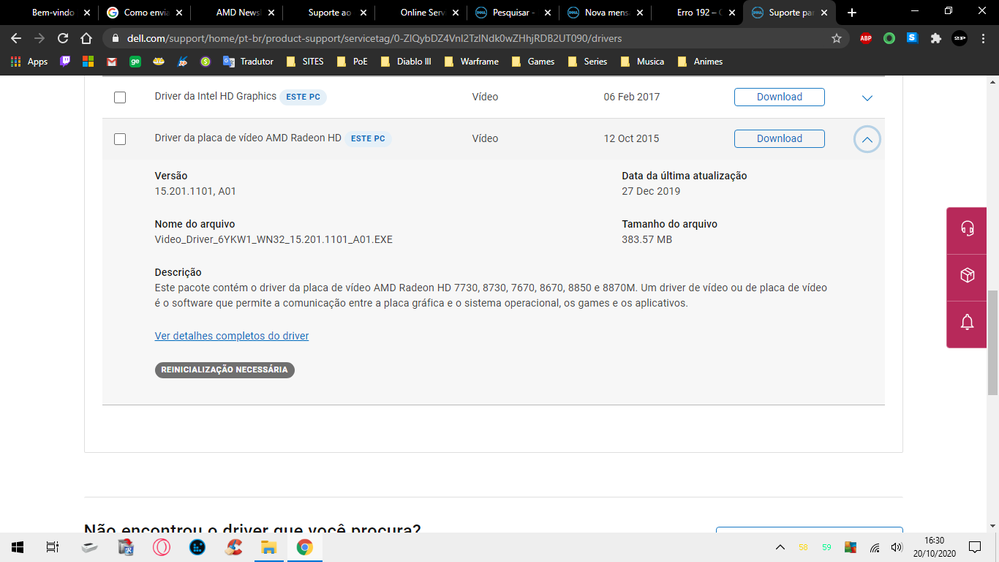999x562 pixels.
Task: Open the taskbar clock showing 16:30
Action: (x=934, y=547)
